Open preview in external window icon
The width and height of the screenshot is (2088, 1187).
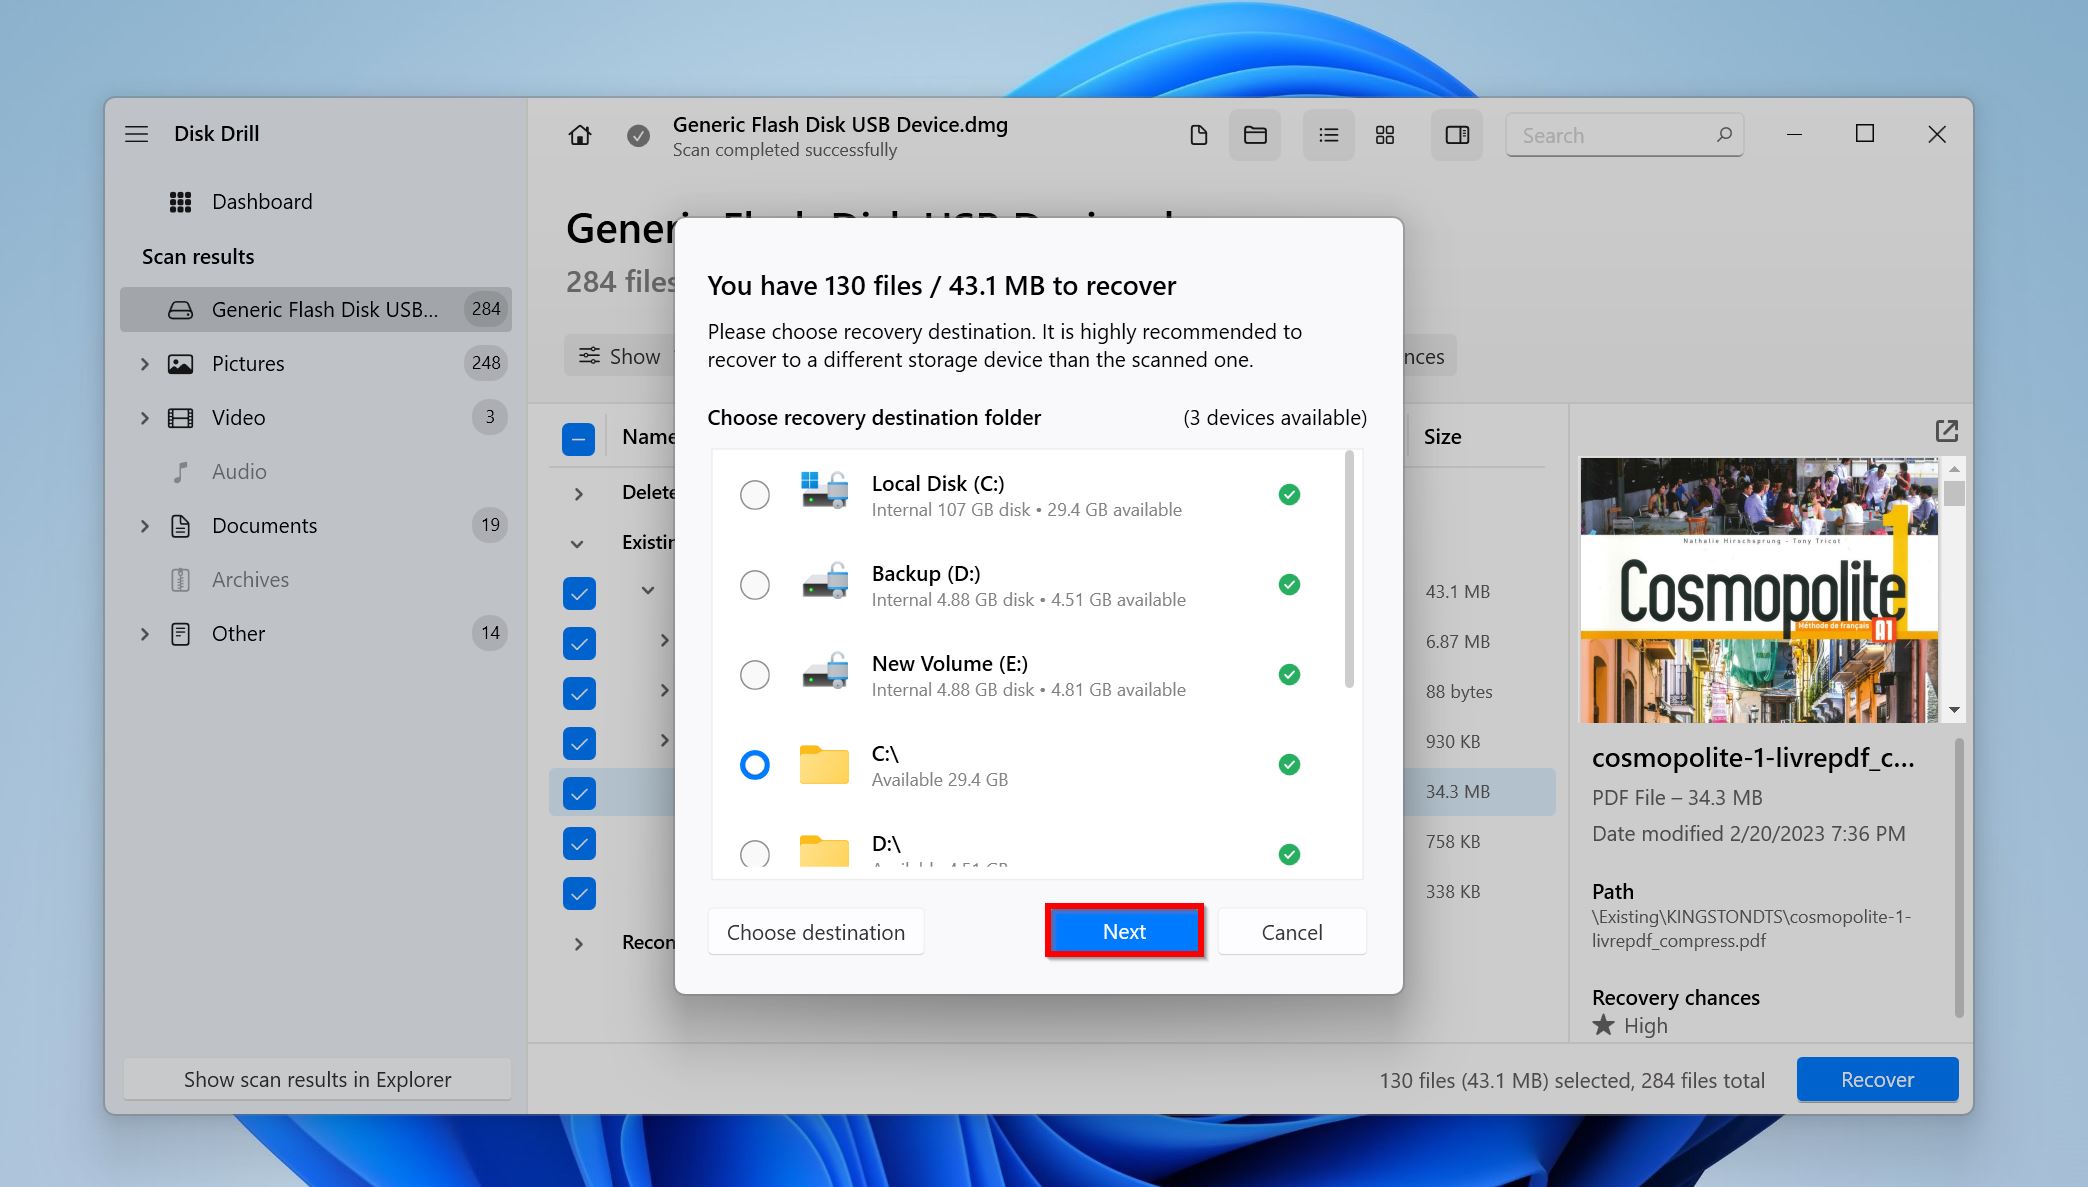click(1946, 431)
